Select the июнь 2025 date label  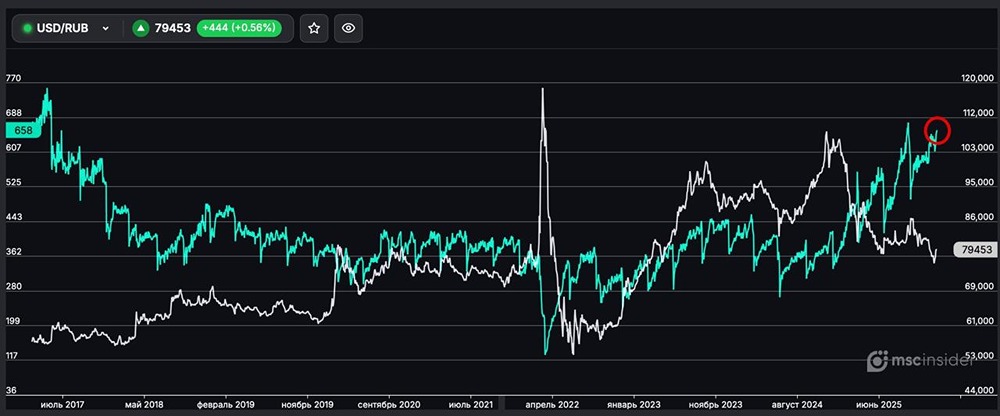tap(883, 406)
